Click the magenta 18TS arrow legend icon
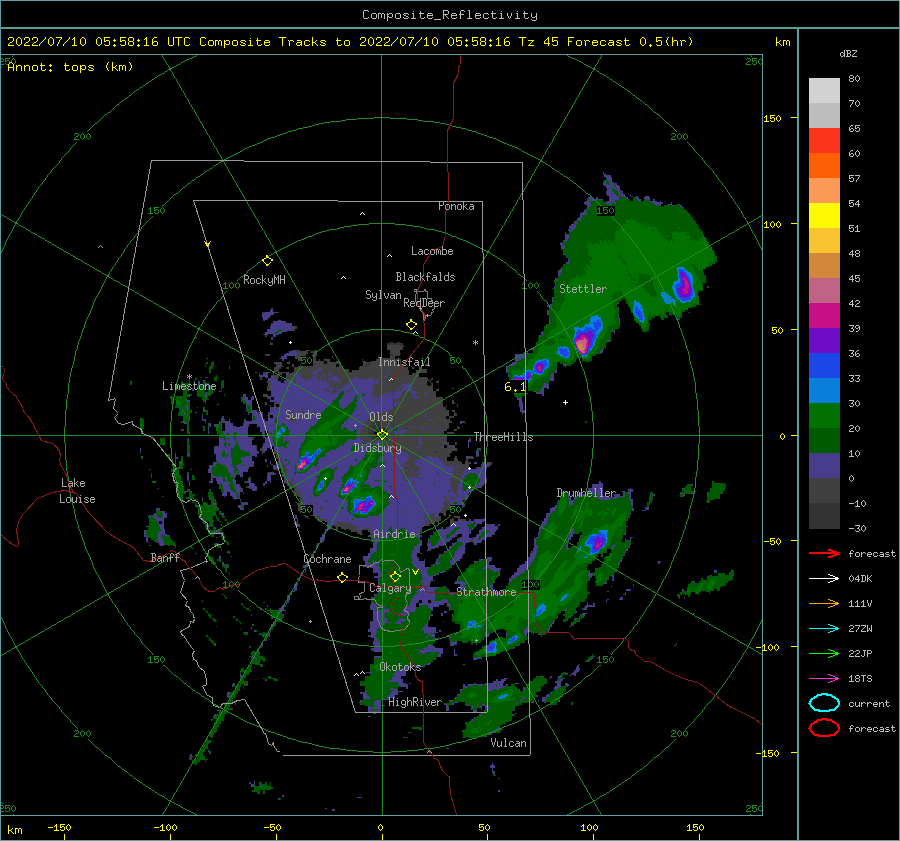Viewport: 900px width, 841px height. pyautogui.click(x=824, y=679)
